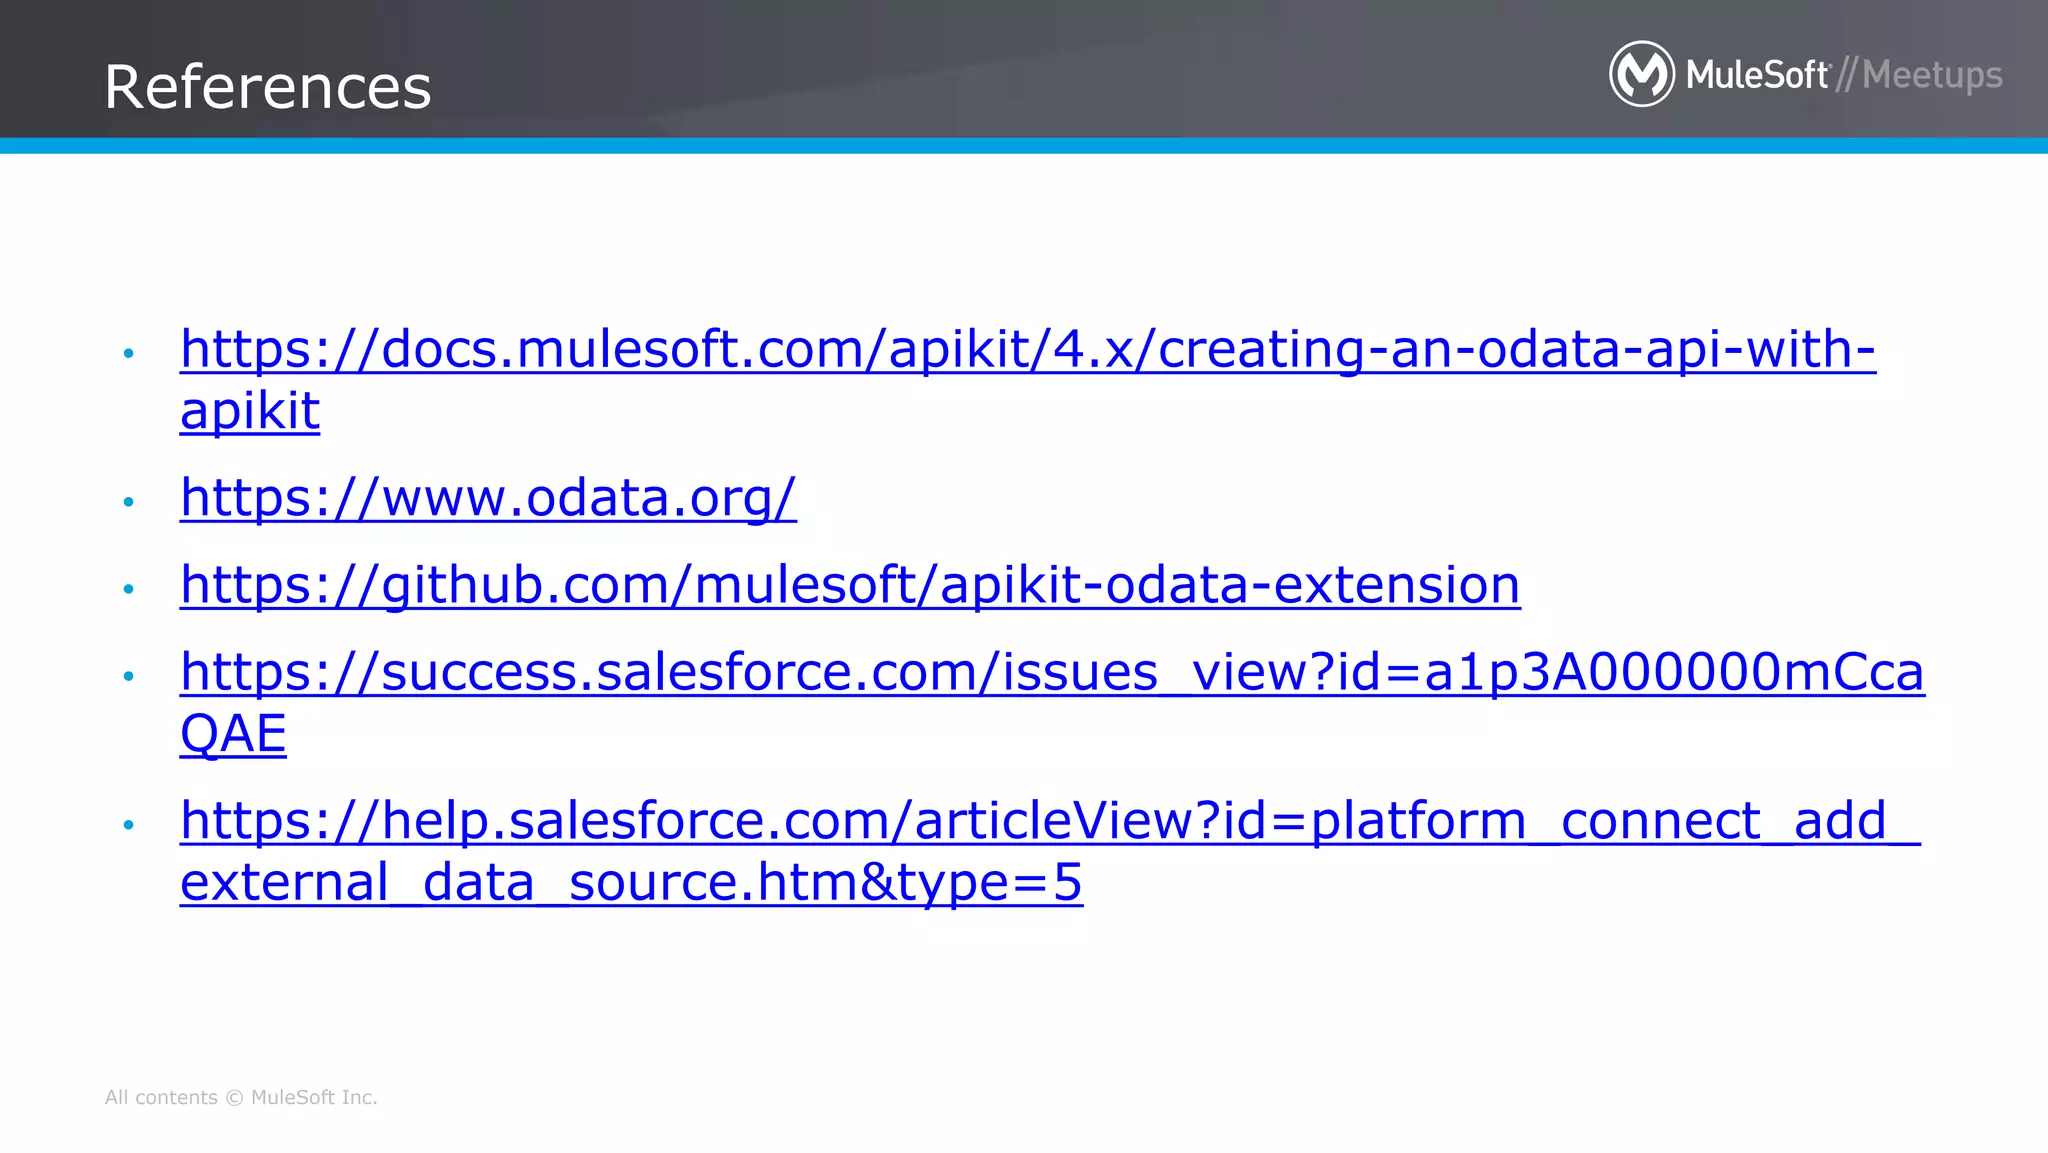Screen dimensions: 2048x1153
Task: Click the bullet before the github.com link
Action: coord(128,589)
